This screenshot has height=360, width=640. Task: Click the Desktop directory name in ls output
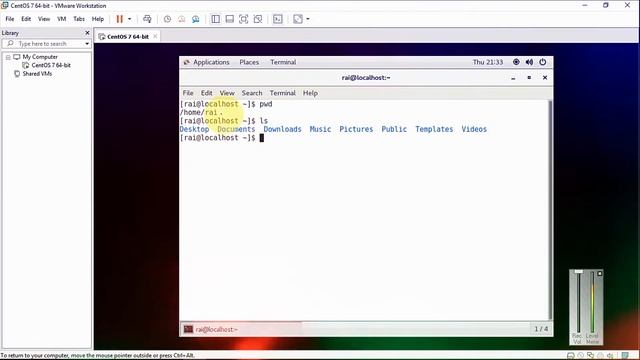tap(194, 129)
